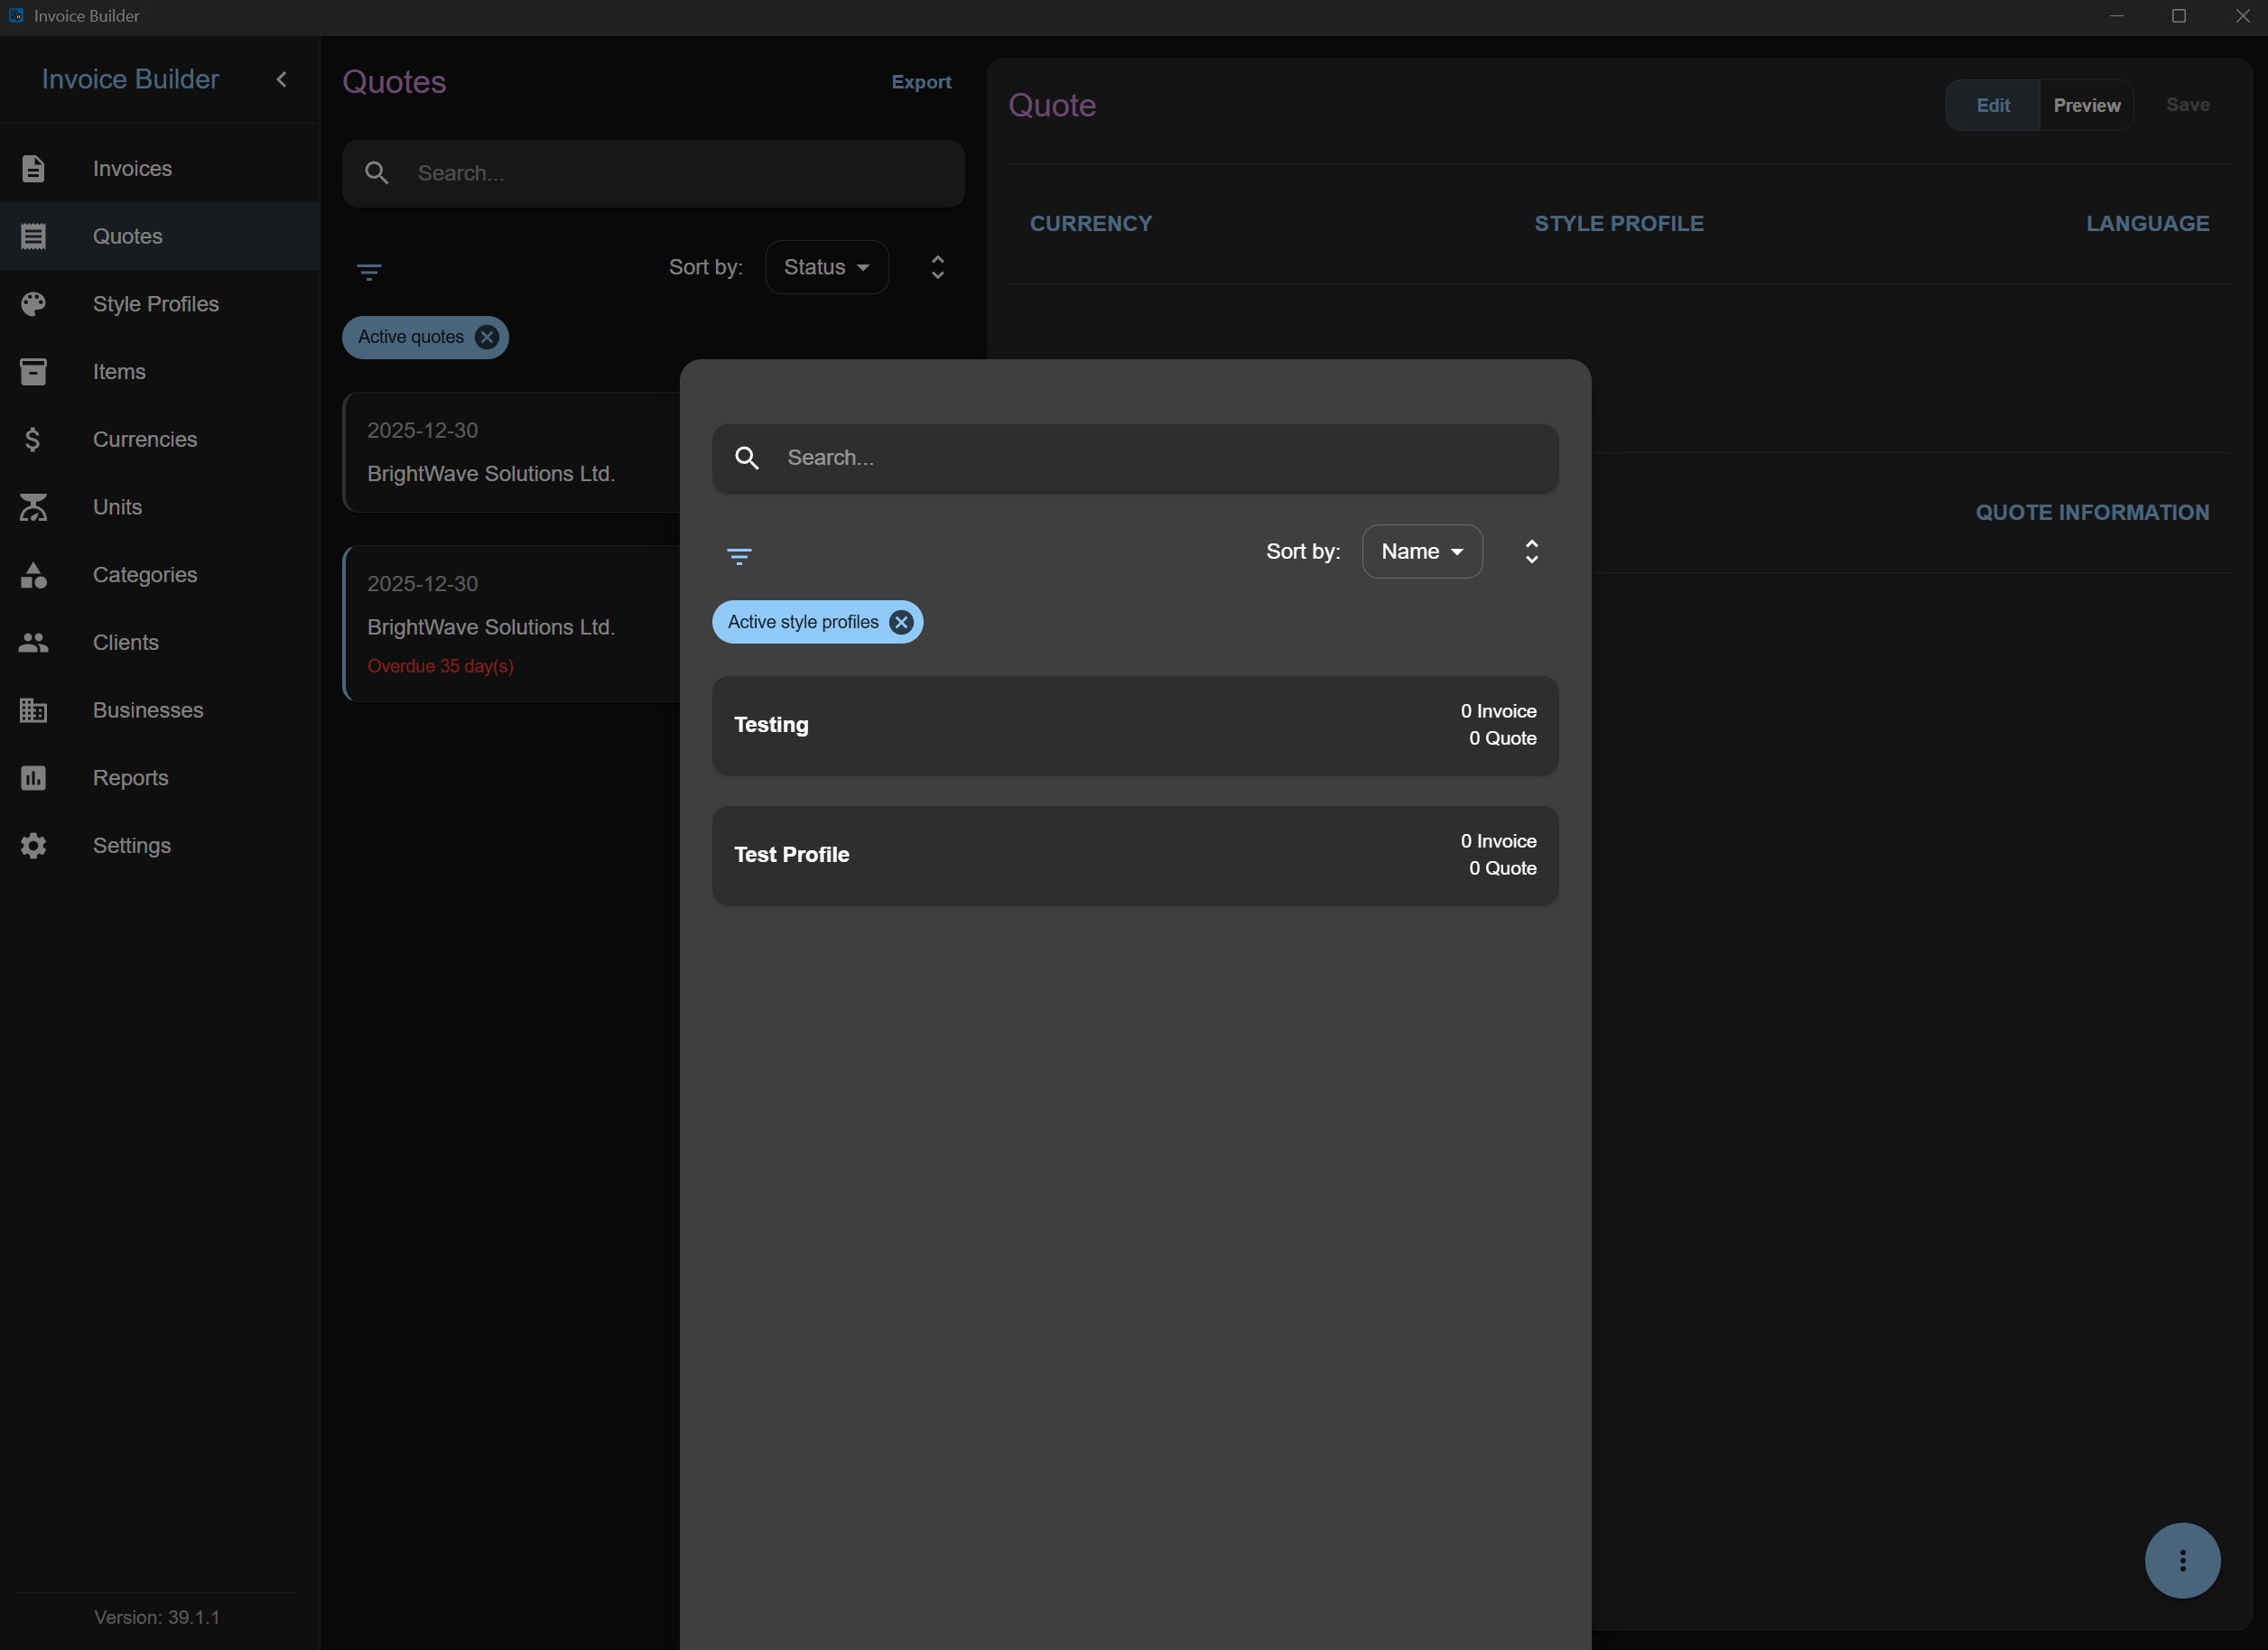This screenshot has width=2268, height=1650.
Task: Open the first BrightWave Solutions quote card
Action: coord(513,452)
